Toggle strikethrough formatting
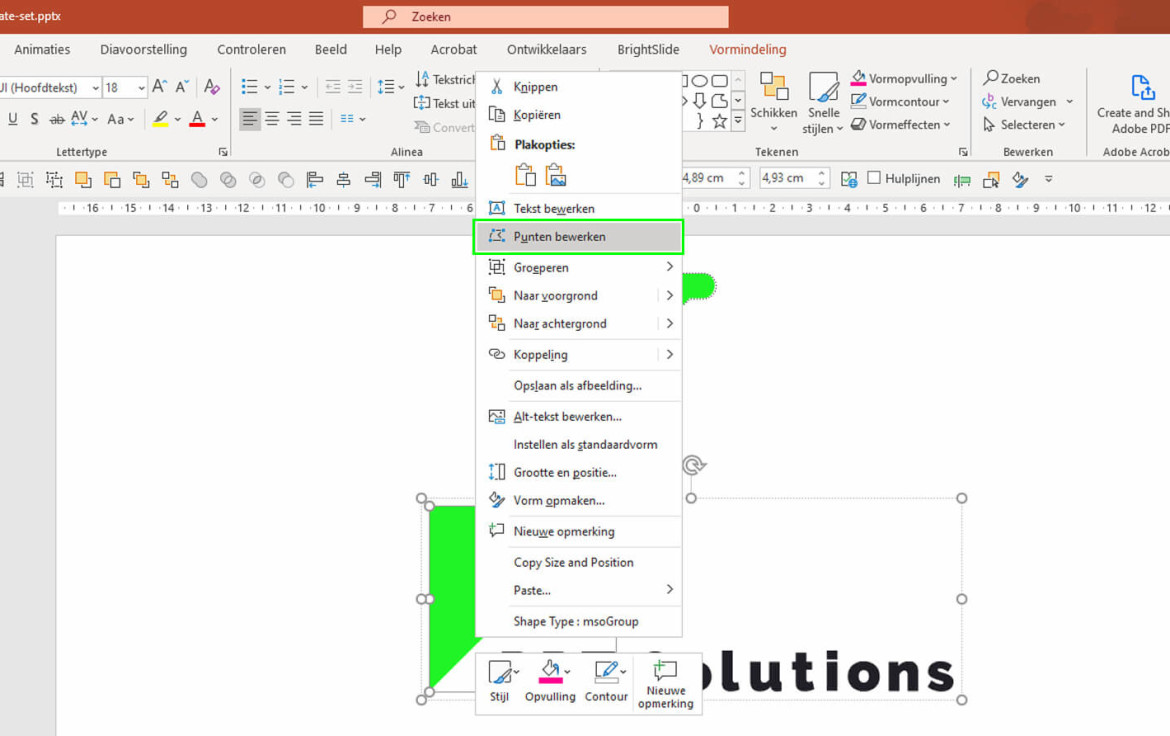This screenshot has height=736, width=1170. click(x=57, y=118)
